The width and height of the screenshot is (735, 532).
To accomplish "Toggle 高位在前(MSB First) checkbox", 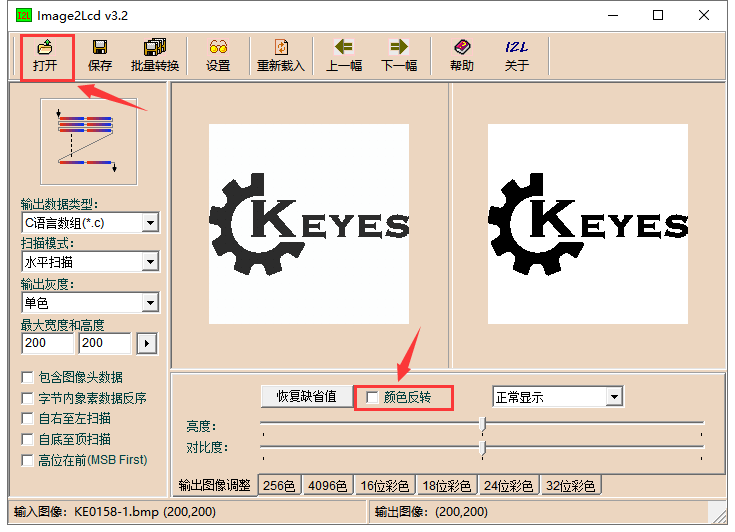I will coord(27,460).
